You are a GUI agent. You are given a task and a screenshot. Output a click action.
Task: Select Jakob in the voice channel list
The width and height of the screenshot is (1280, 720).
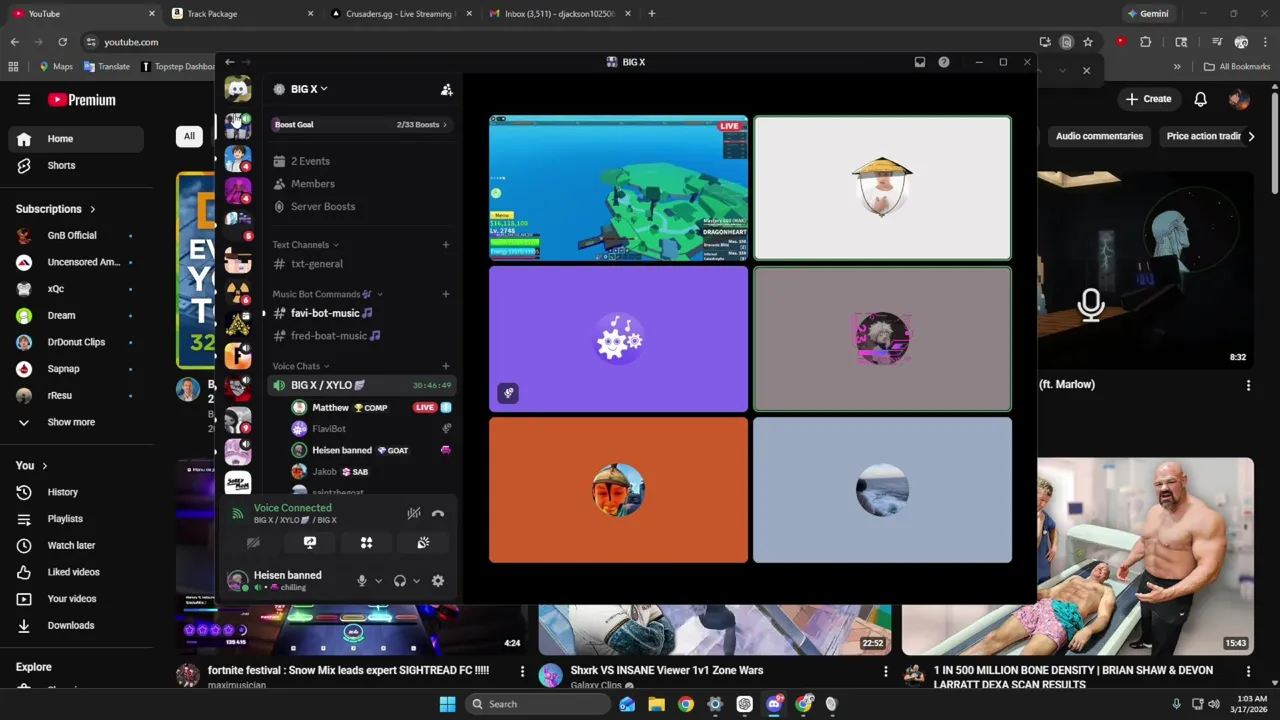coord(370,472)
